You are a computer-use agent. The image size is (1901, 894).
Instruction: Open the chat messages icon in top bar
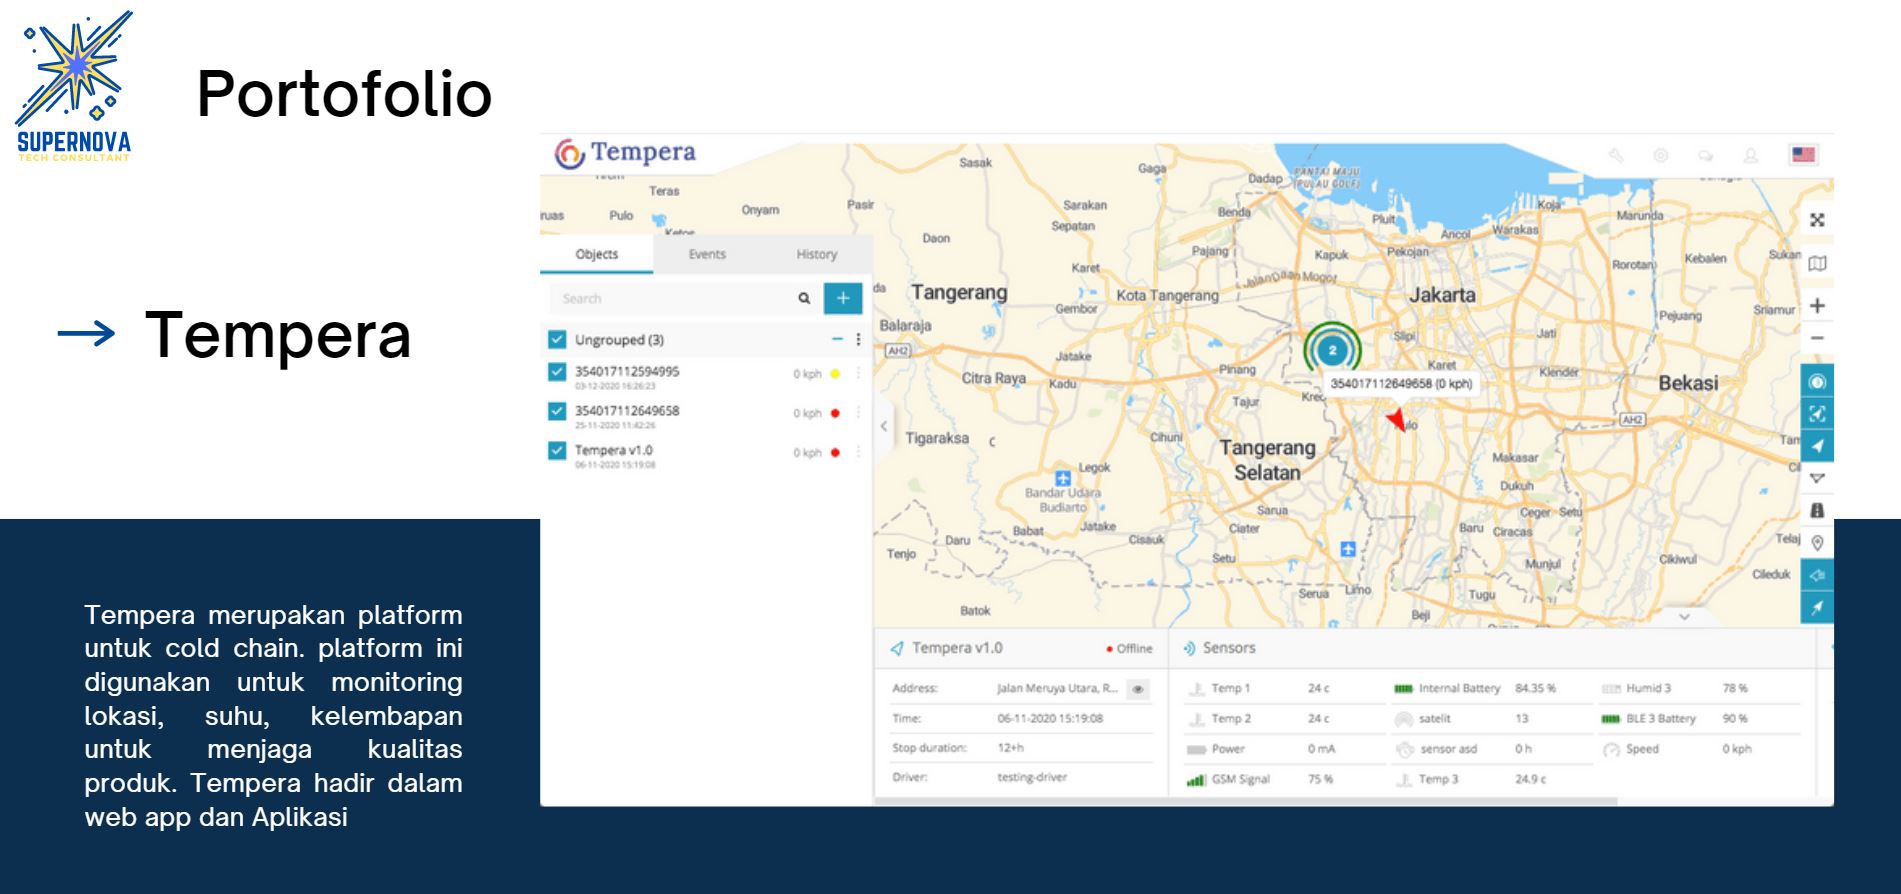pyautogui.click(x=1706, y=155)
